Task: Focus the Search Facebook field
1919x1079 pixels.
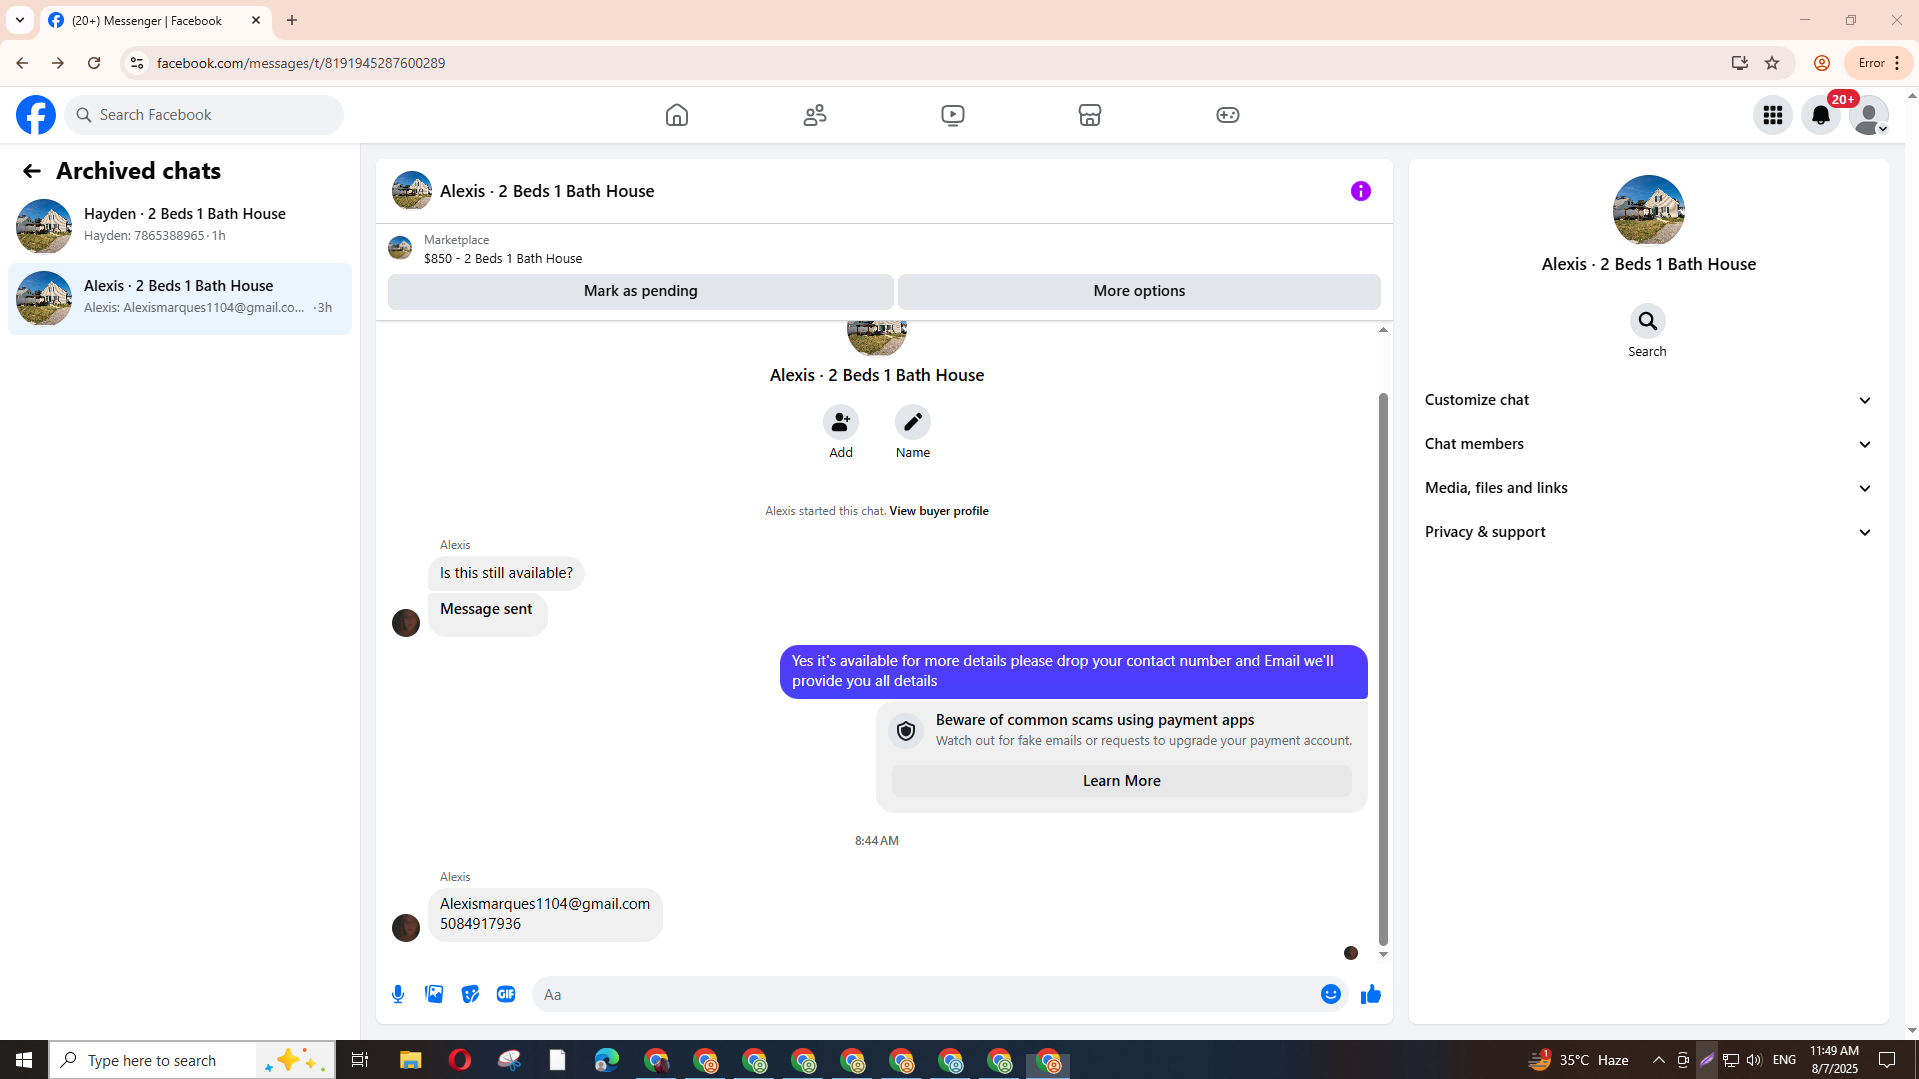Action: point(204,115)
